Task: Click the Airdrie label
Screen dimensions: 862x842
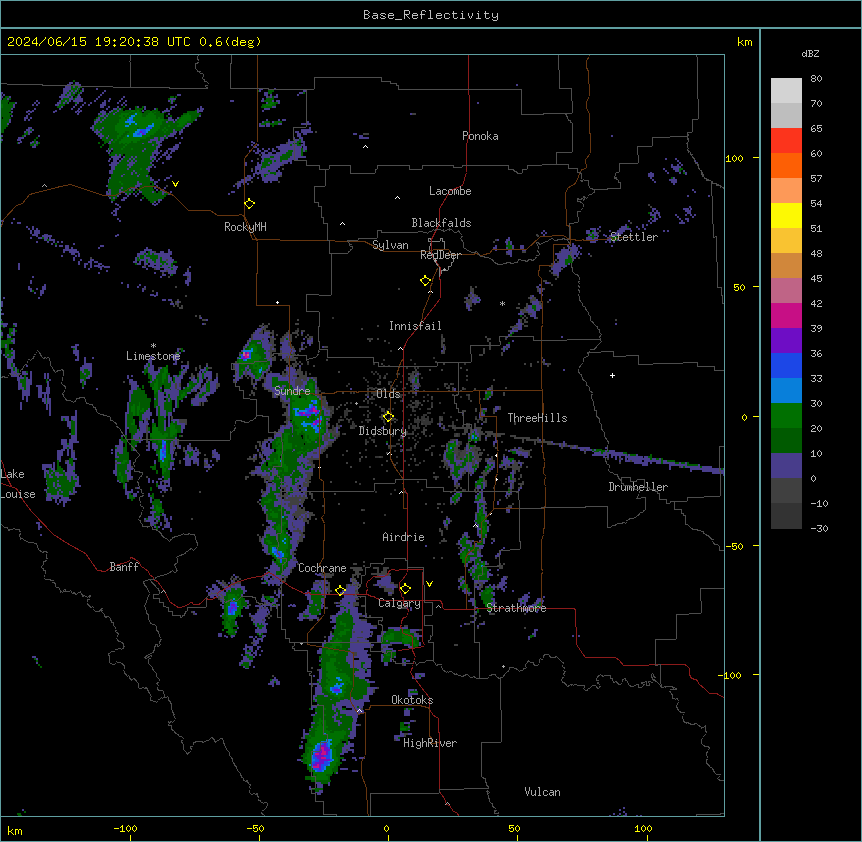Action: point(404,537)
